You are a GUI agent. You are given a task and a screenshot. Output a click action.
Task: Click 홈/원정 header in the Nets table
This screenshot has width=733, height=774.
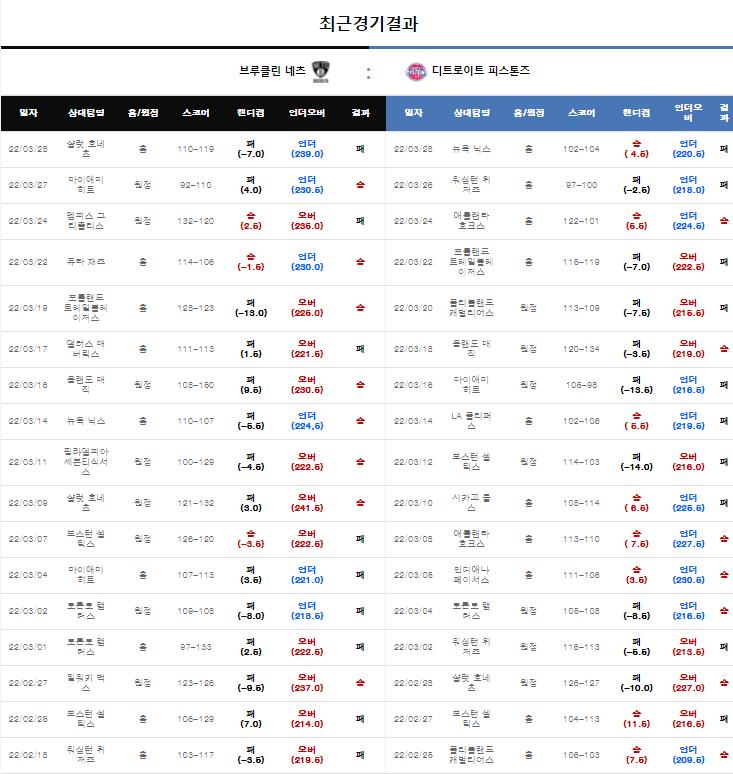click(143, 113)
